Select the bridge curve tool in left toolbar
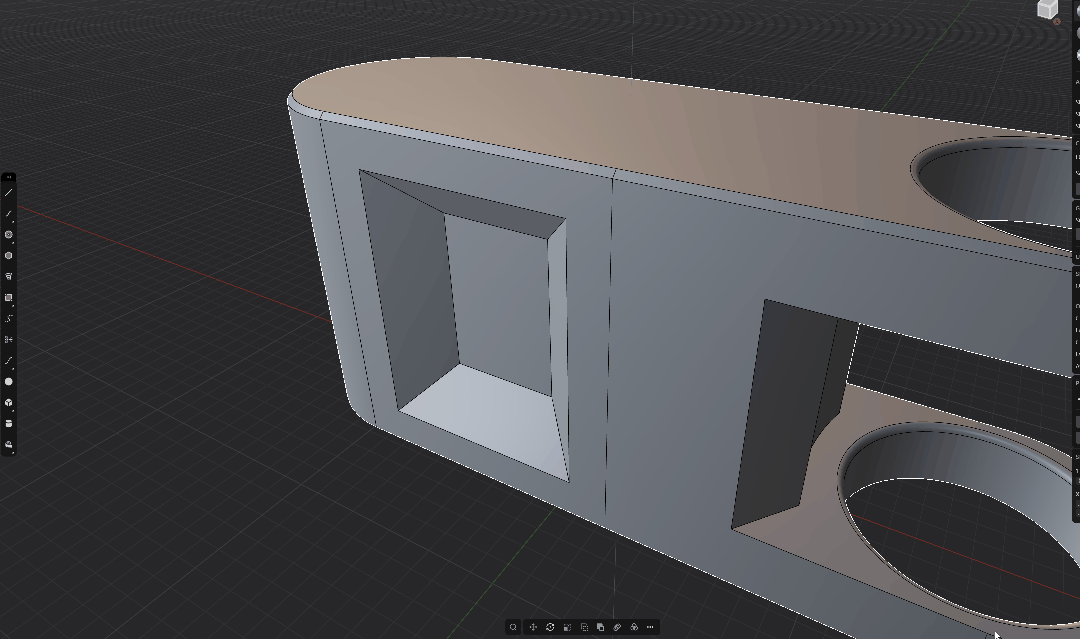Viewport: 1080px width, 639px height. 8,361
